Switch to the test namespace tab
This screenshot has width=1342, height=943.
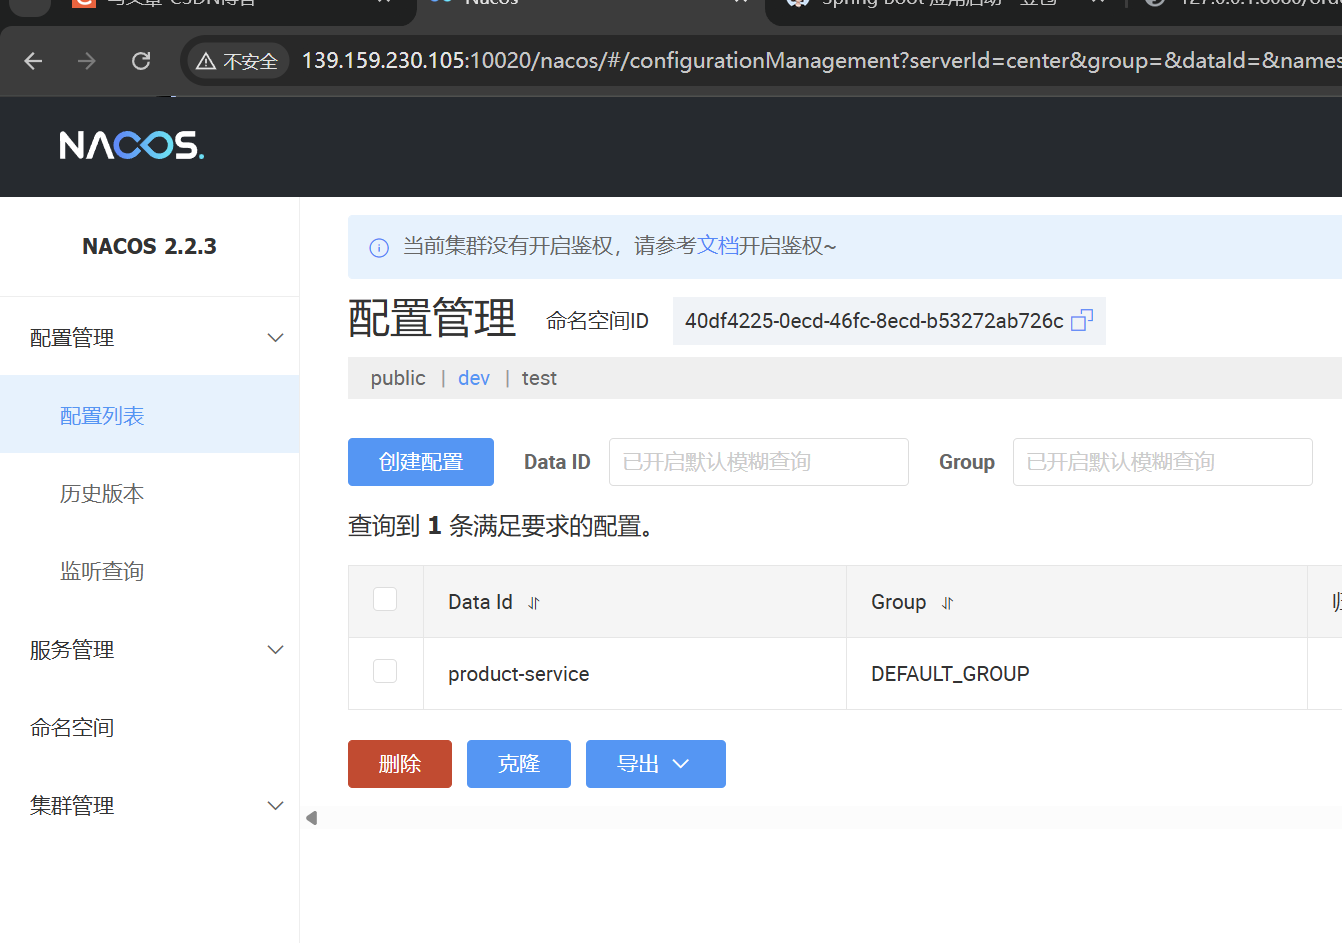coord(539,378)
